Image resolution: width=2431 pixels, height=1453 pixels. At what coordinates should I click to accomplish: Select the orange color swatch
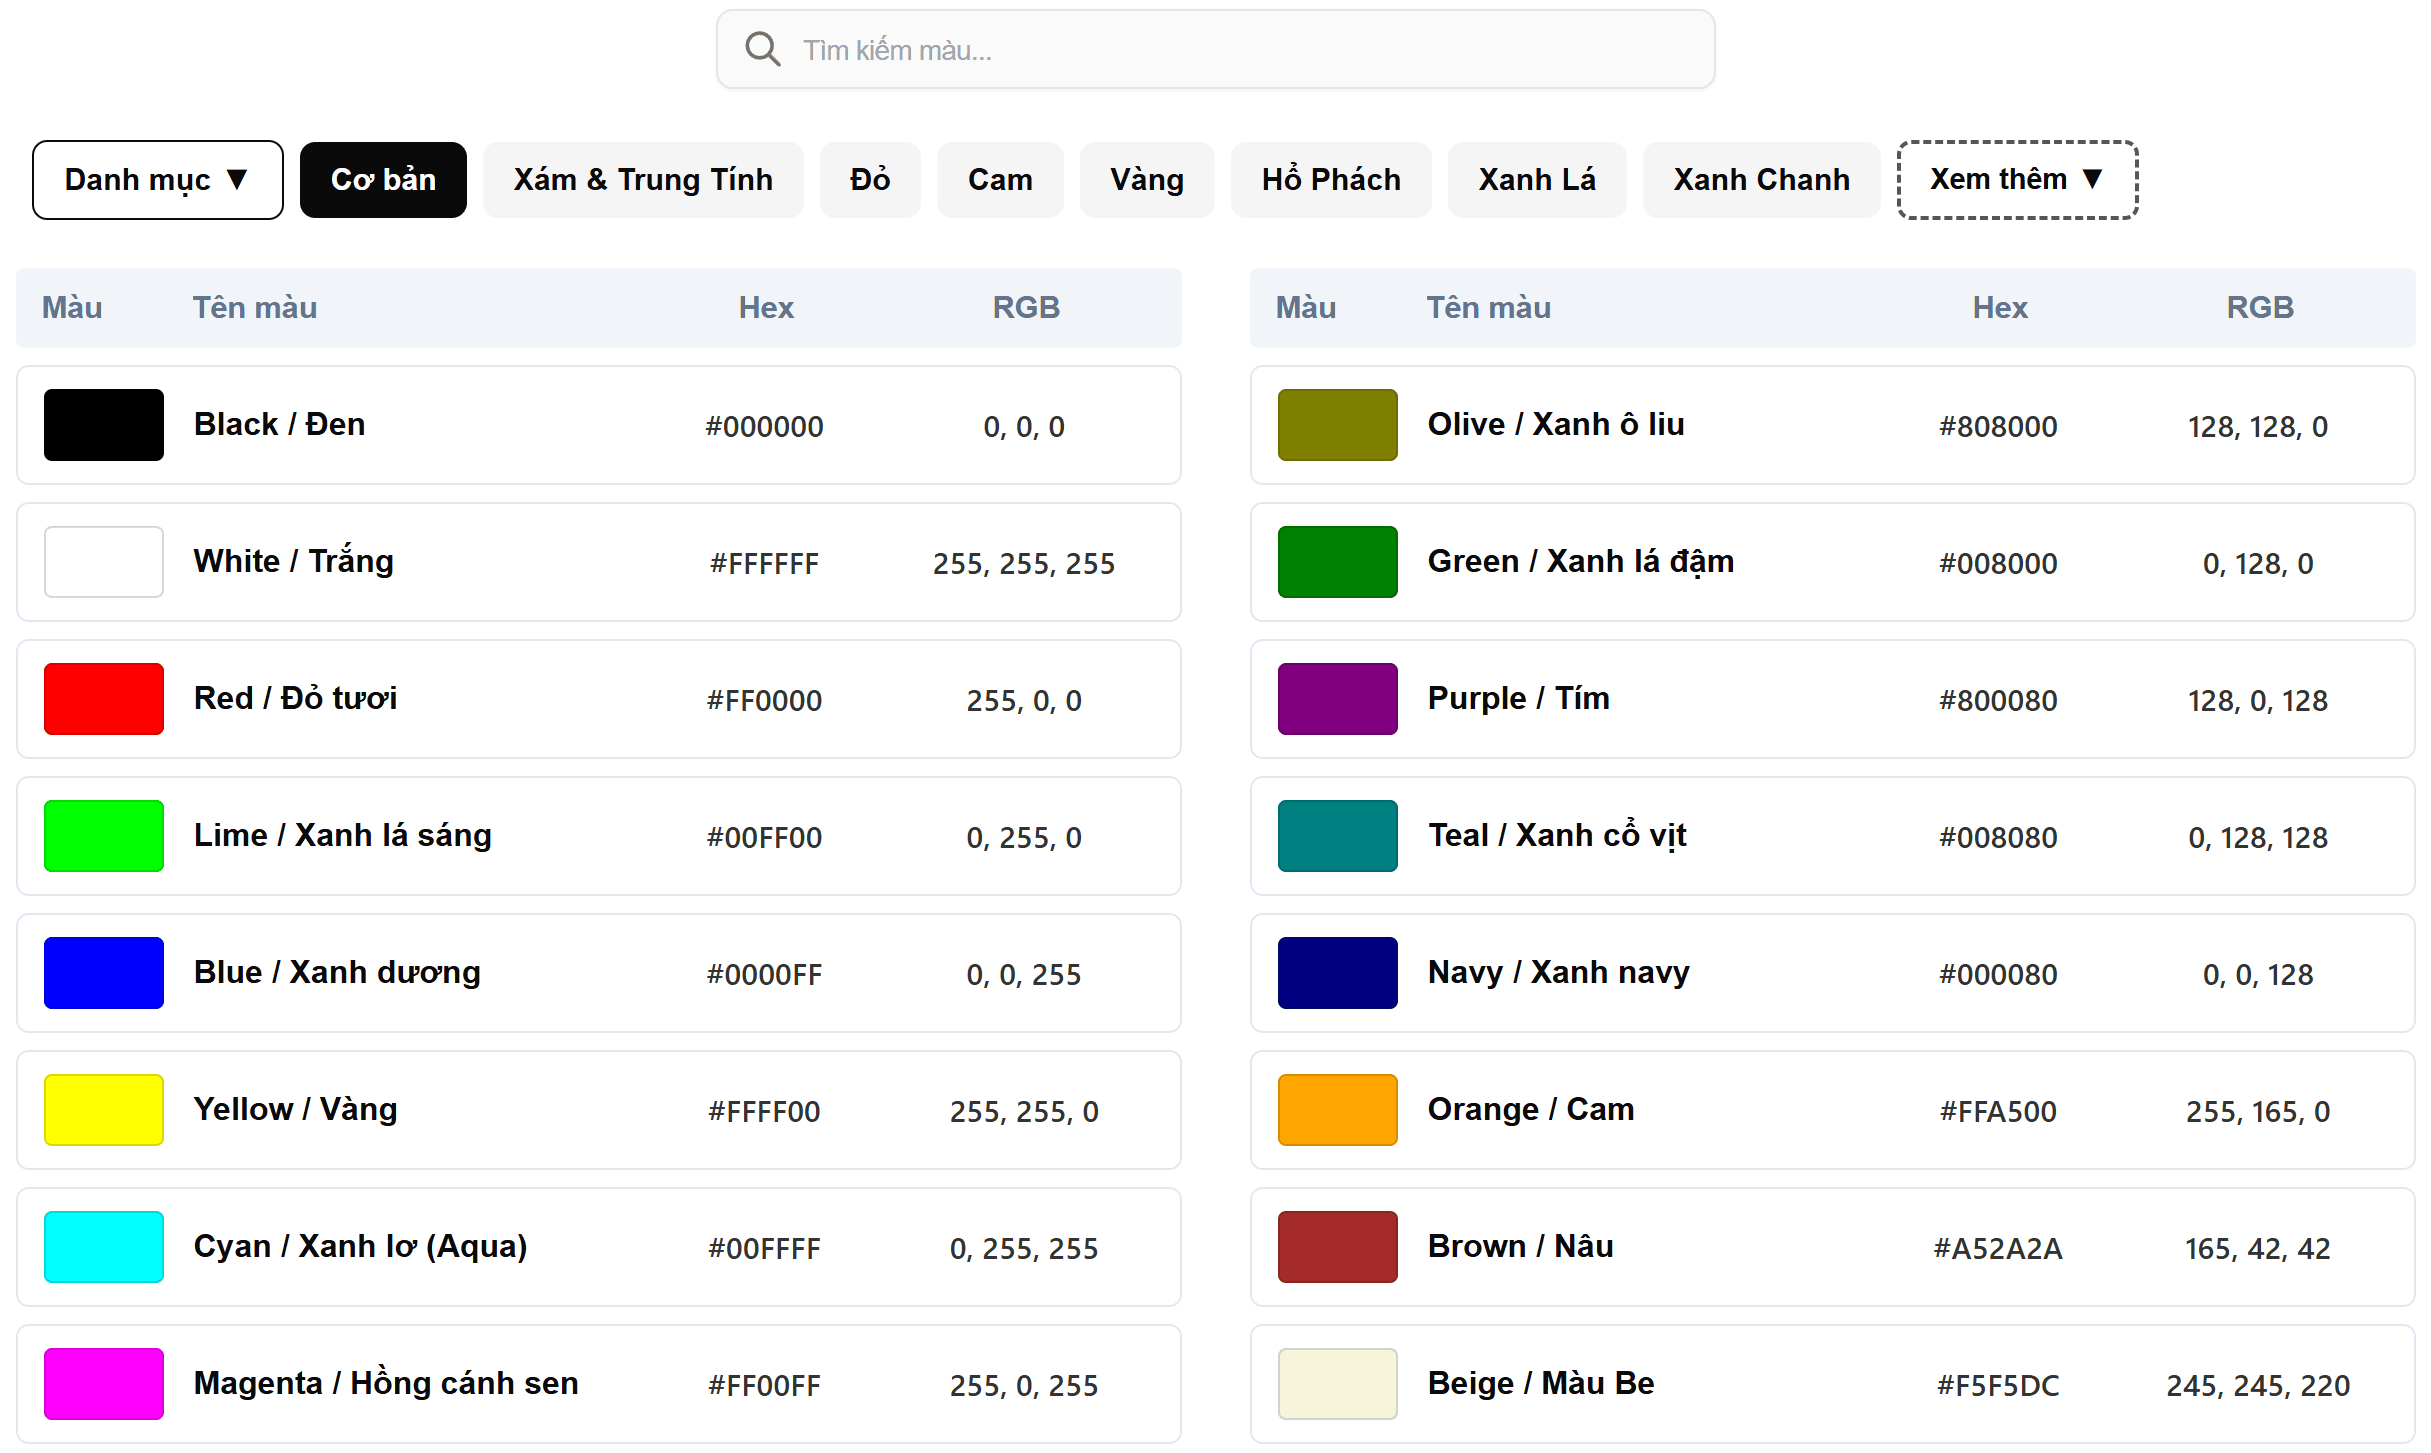coord(1337,1110)
